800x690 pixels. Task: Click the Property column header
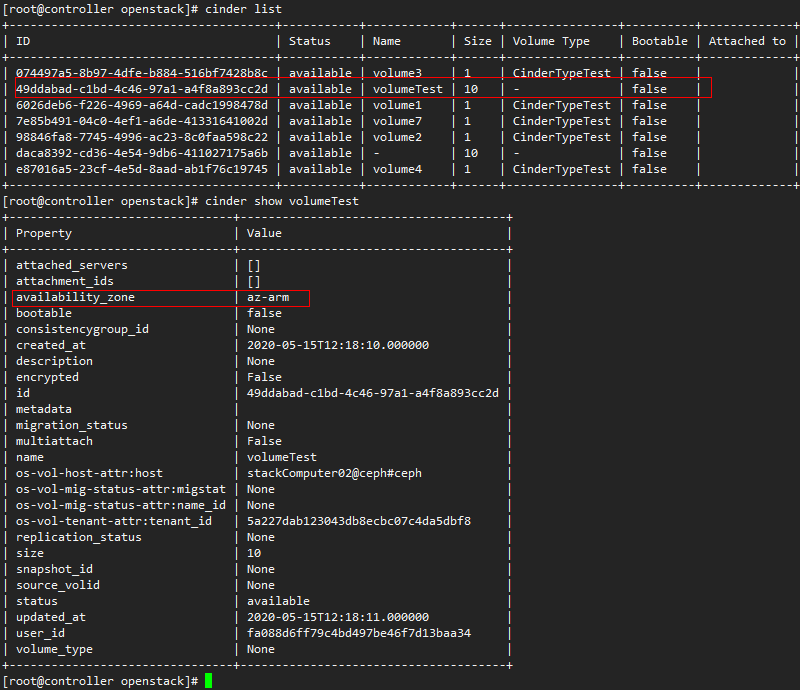click(x=44, y=233)
